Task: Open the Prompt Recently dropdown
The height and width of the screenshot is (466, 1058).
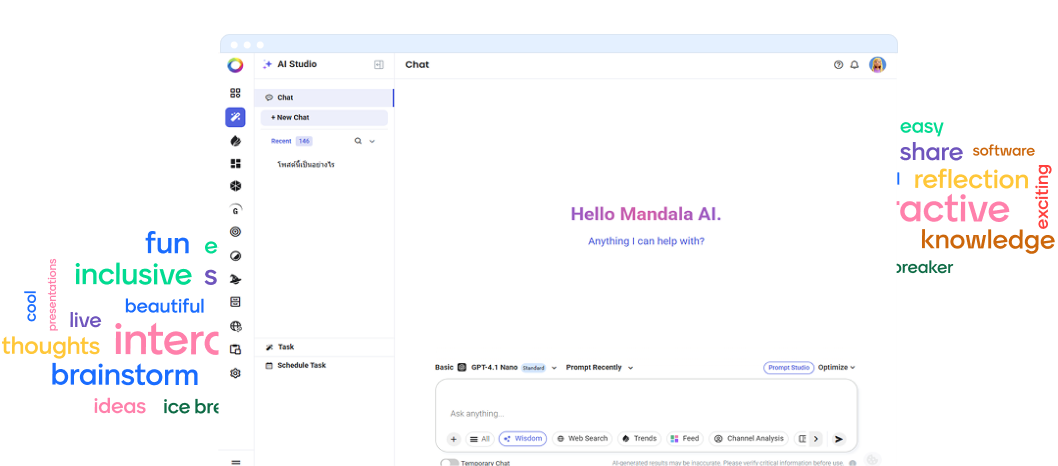Action: click(600, 368)
